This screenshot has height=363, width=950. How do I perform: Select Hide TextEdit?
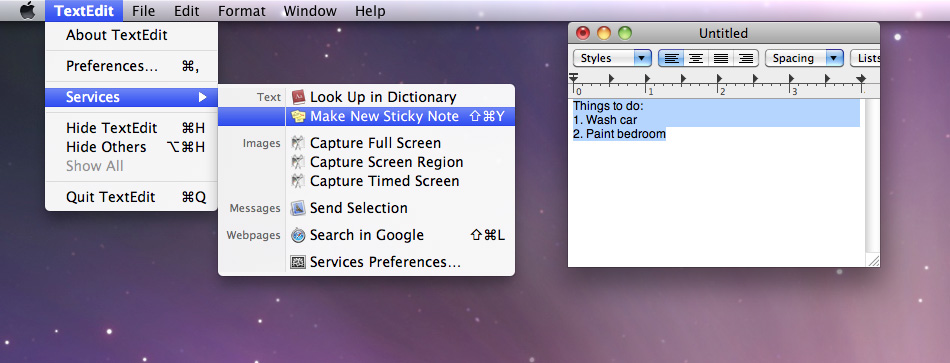coord(131,128)
